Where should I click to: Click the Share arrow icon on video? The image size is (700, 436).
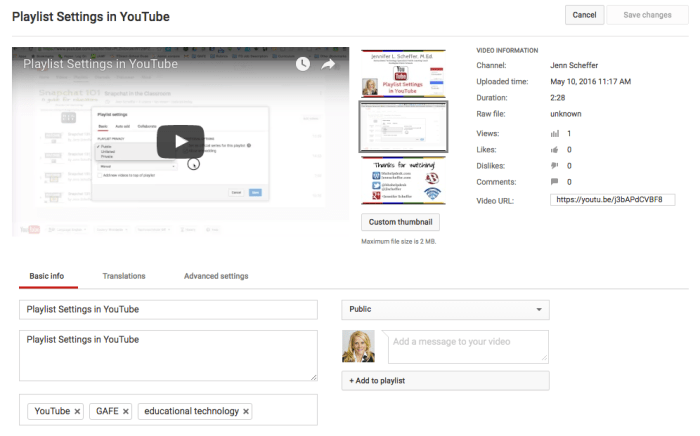327,64
